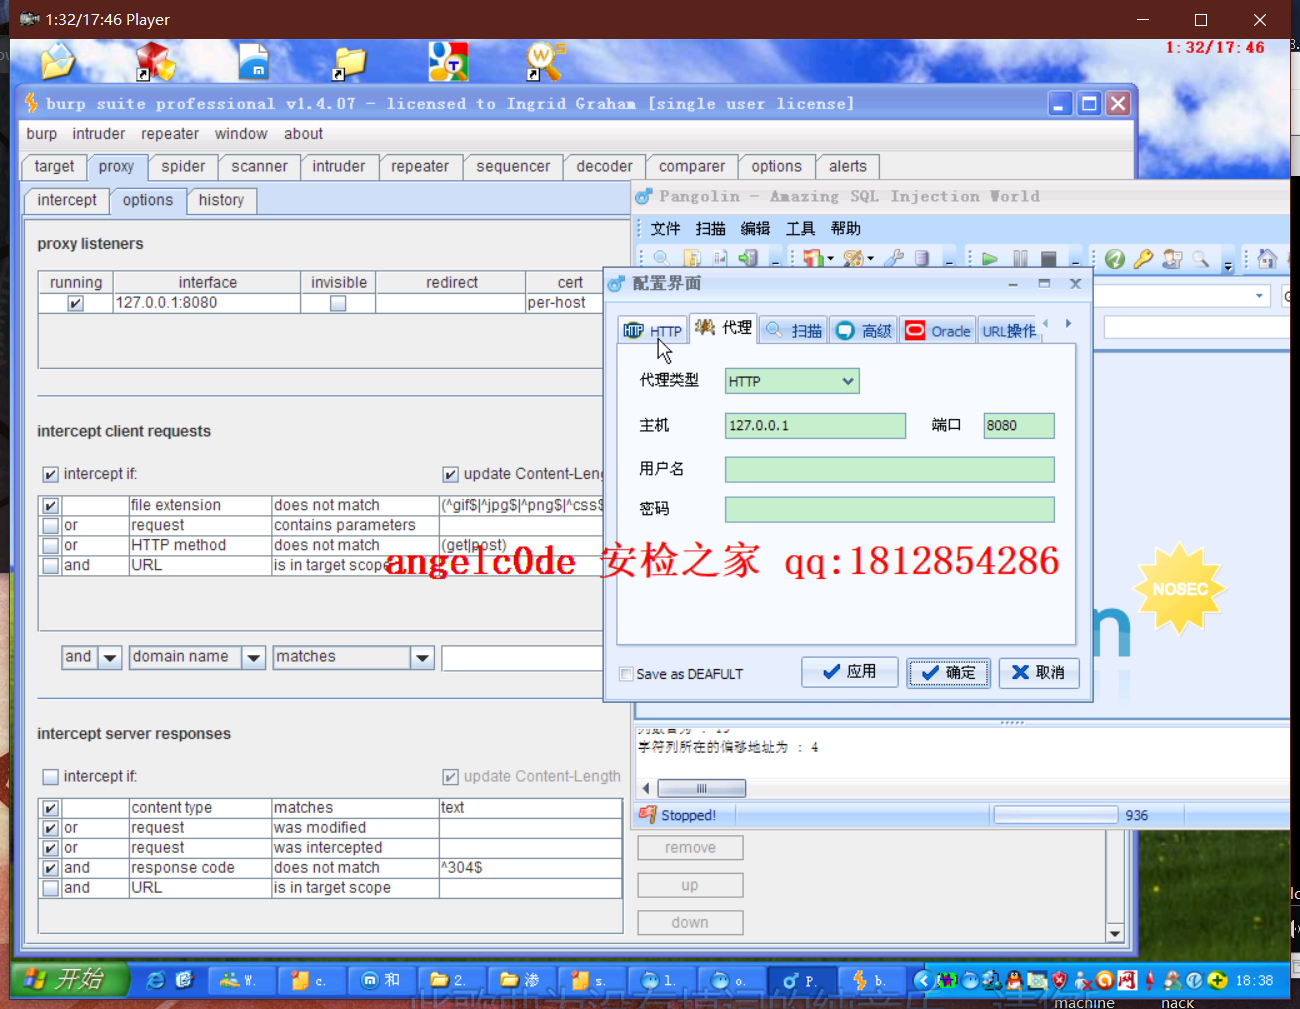The height and width of the screenshot is (1009, 1300).
Task: Click the wrench settings icon in Pangolin toolbar
Action: click(x=894, y=258)
